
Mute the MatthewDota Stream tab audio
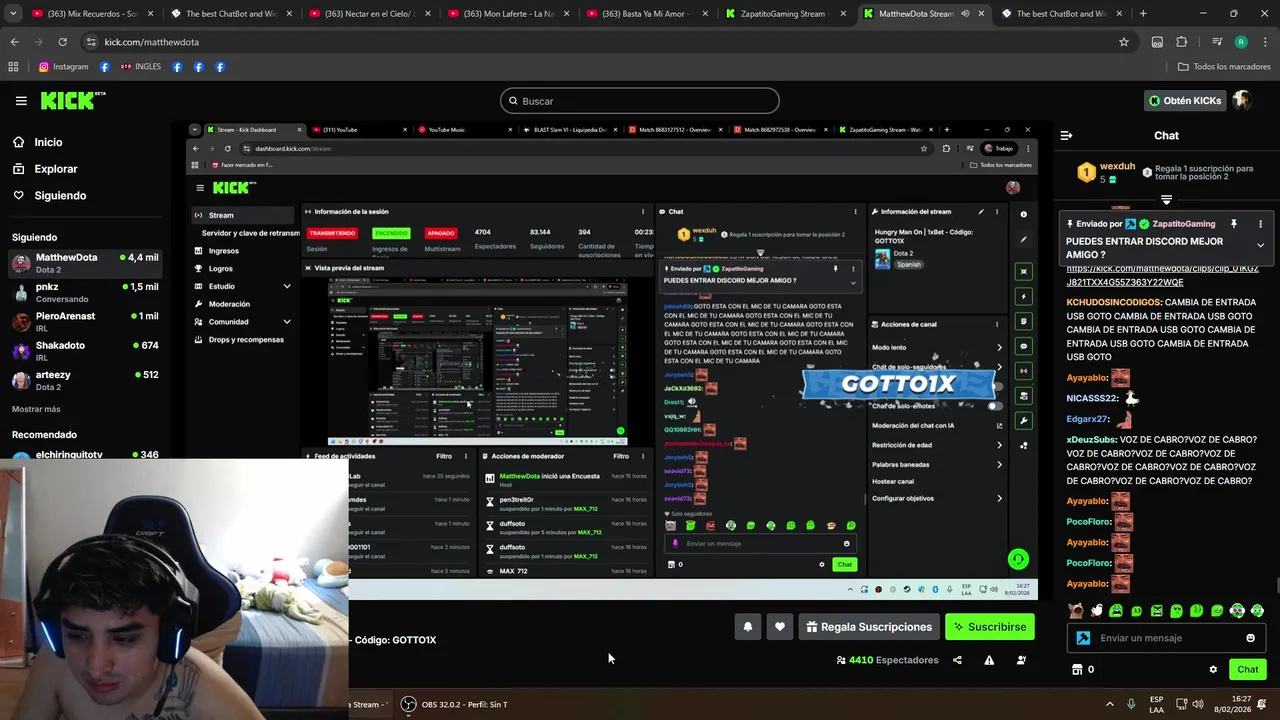[x=965, y=14]
